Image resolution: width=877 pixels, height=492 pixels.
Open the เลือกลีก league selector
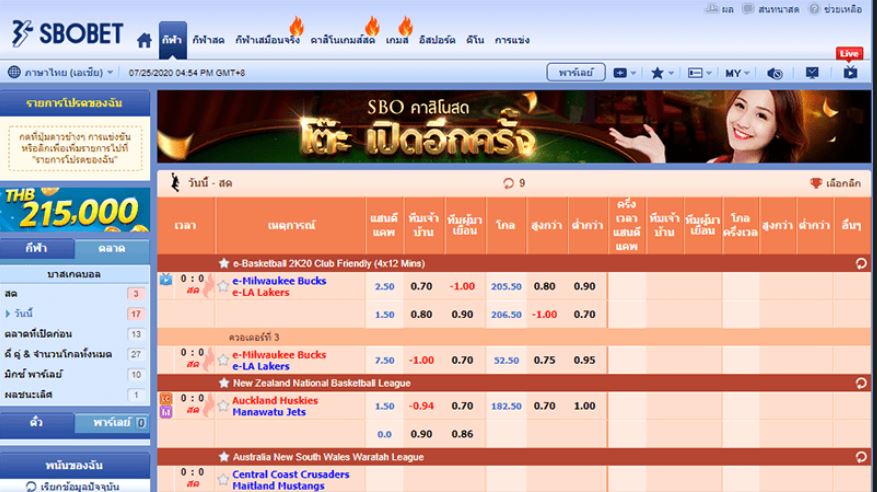tap(836, 183)
